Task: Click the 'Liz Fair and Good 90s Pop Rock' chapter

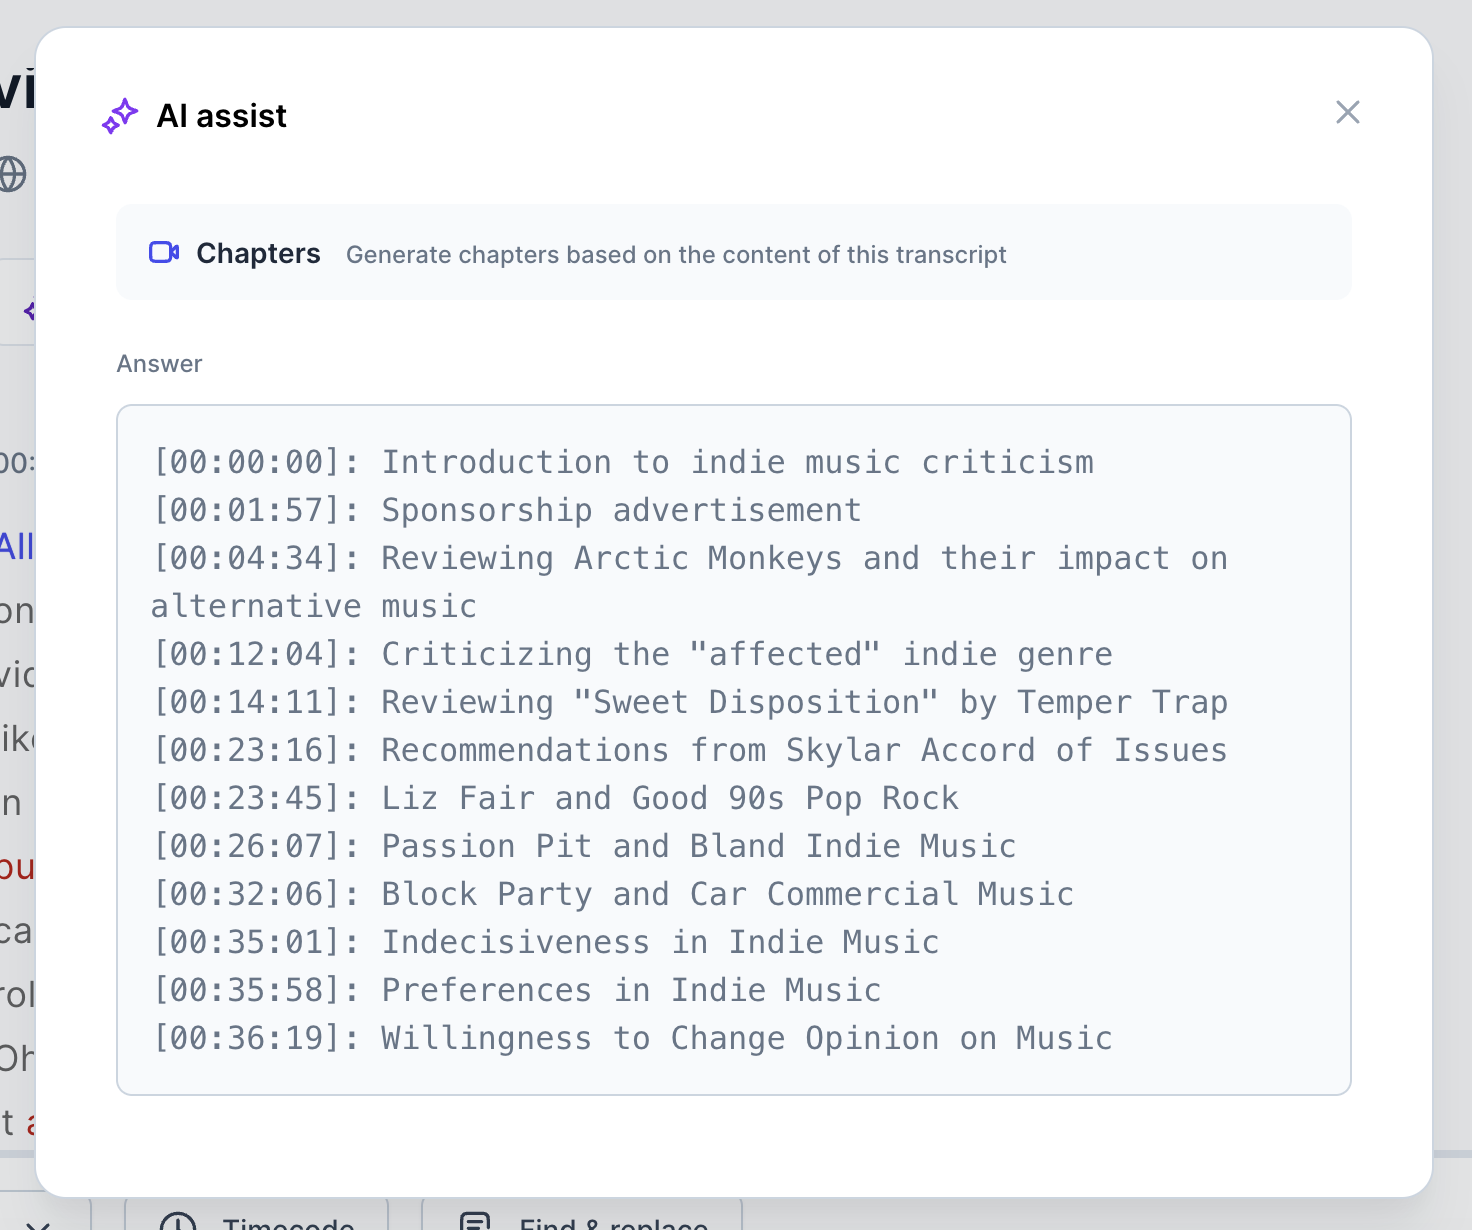Action: pyautogui.click(x=556, y=797)
